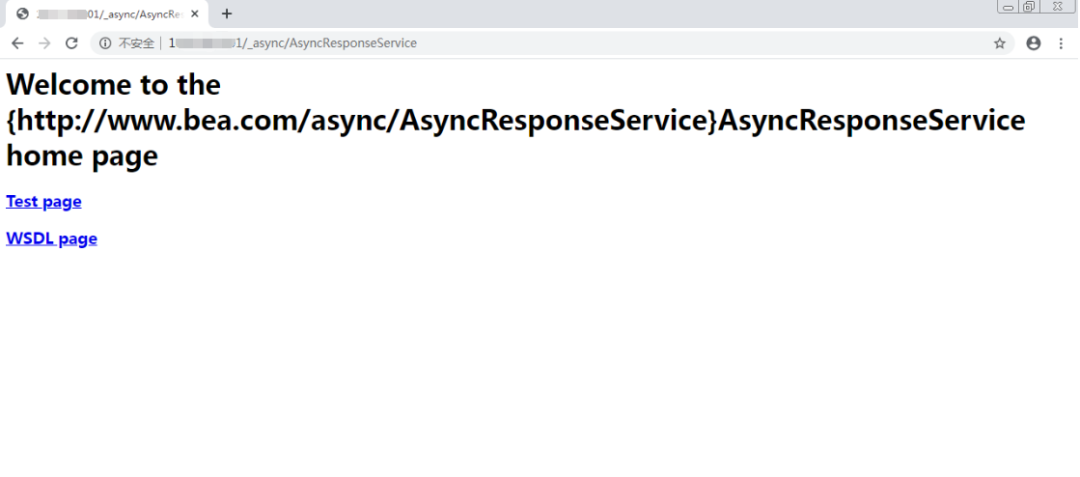Click the bea.com AsyncResponseService heading line
The width and height of the screenshot is (1080, 477).
click(x=516, y=120)
